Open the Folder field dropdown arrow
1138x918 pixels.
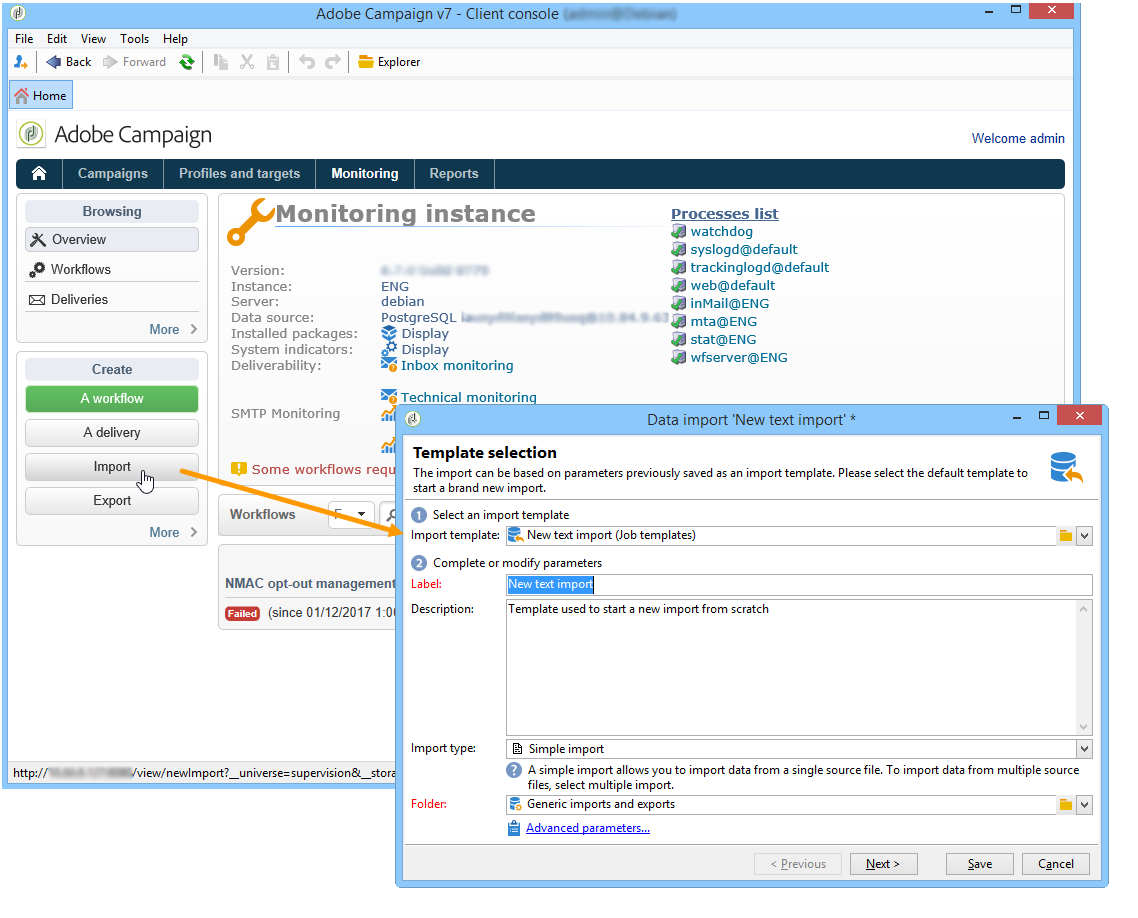(x=1084, y=805)
